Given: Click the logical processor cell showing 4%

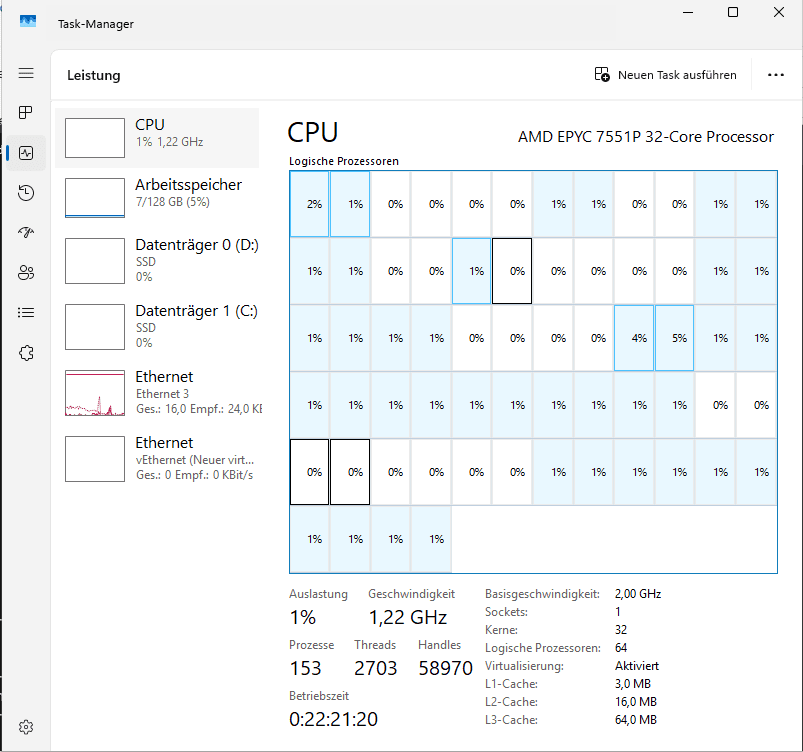Looking at the screenshot, I should (634, 338).
